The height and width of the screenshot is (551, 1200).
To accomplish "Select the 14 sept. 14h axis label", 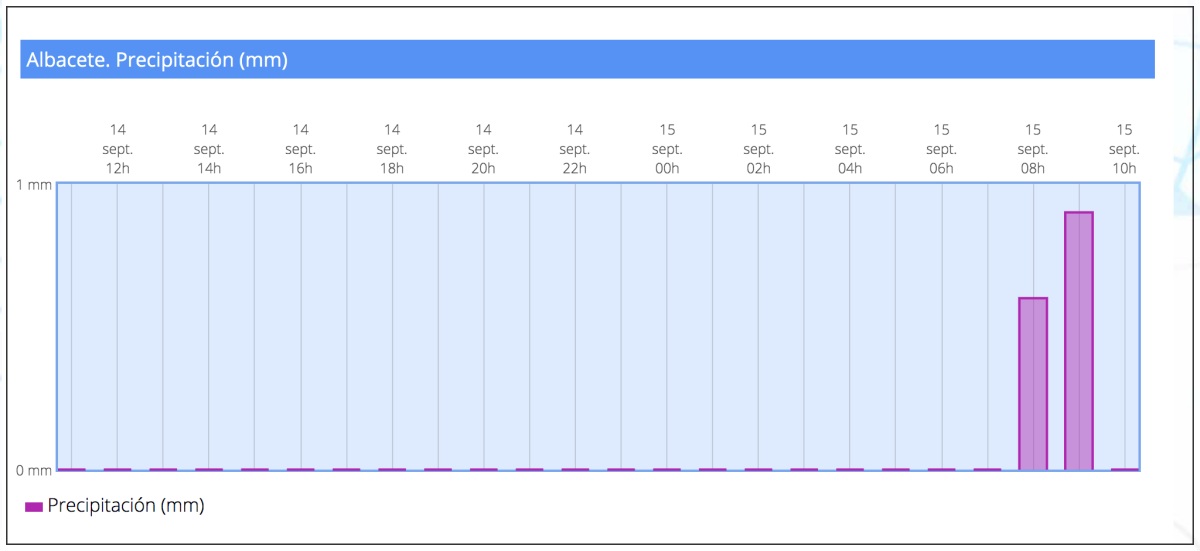I will point(209,149).
